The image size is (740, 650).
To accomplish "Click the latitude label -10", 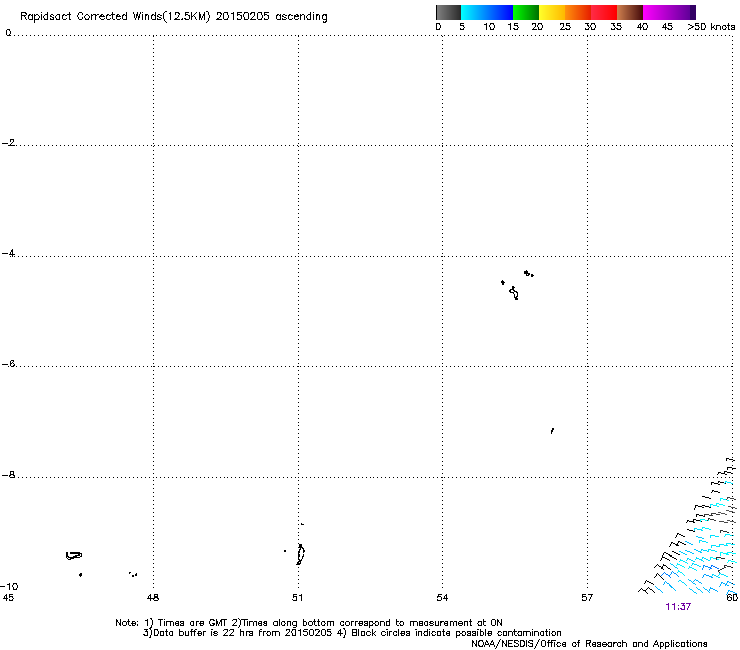I will [9, 586].
